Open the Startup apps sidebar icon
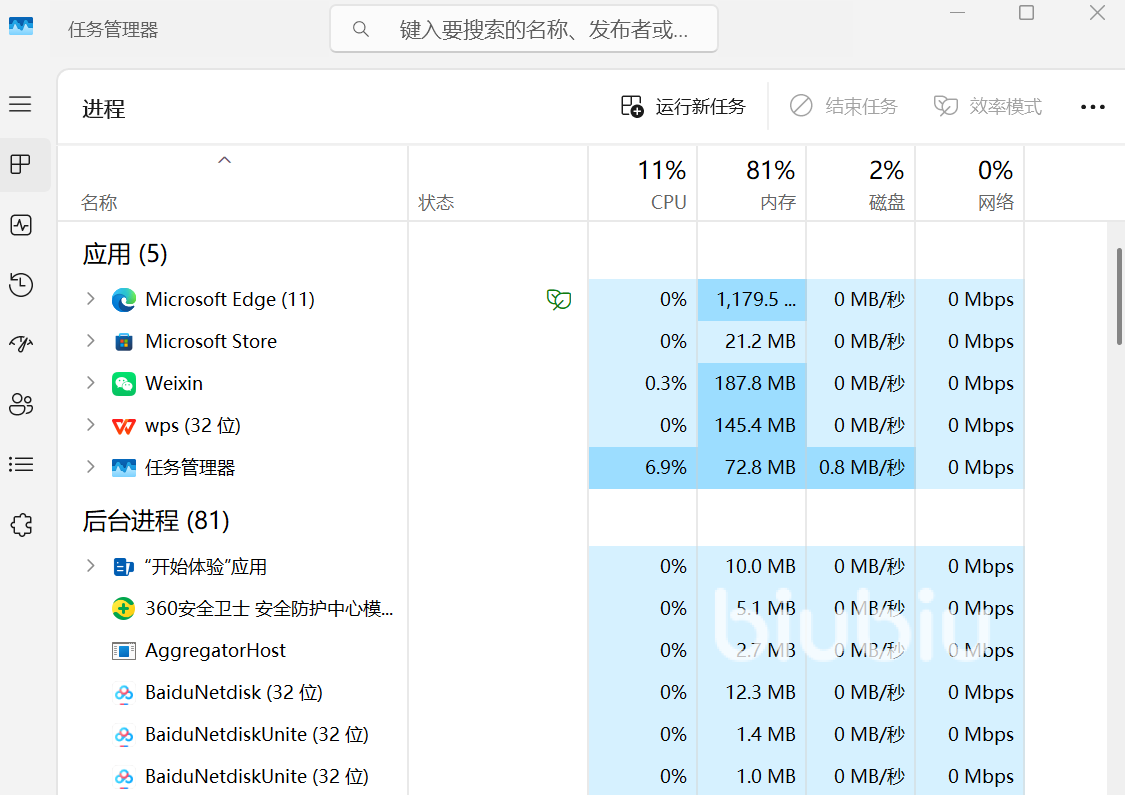Viewport: 1125px width, 795px height. 21,344
